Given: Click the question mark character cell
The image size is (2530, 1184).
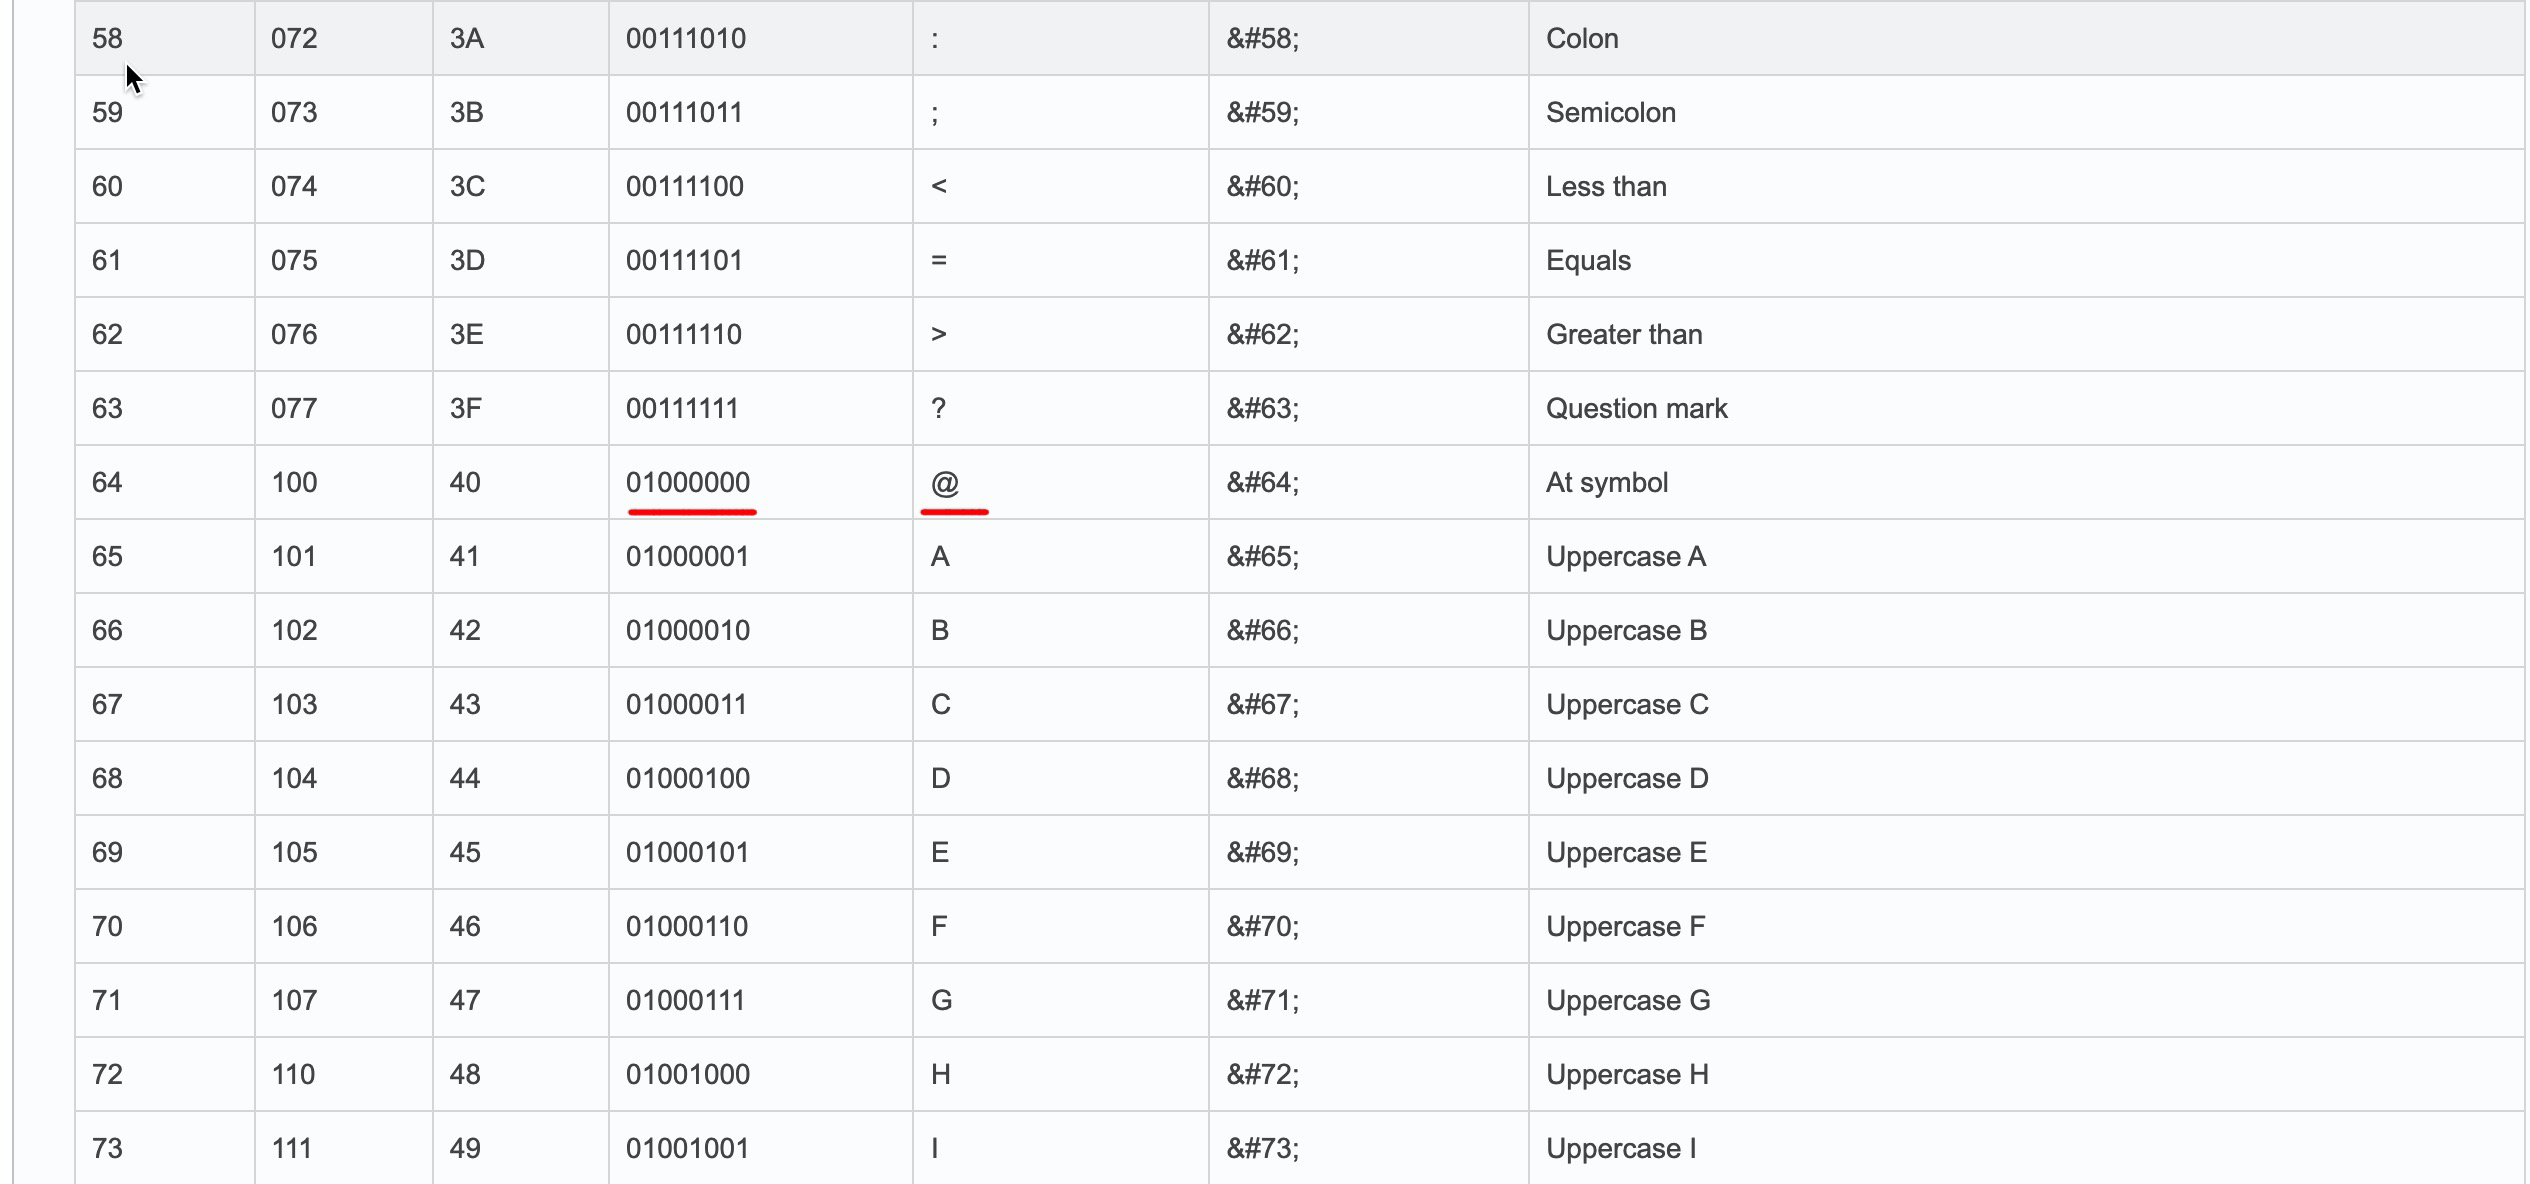Looking at the screenshot, I should tap(938, 409).
